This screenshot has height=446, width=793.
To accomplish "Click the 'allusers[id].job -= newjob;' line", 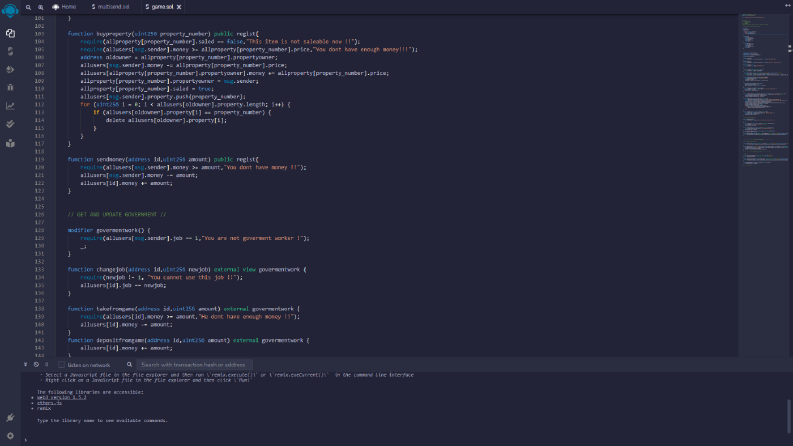I will (123, 285).
